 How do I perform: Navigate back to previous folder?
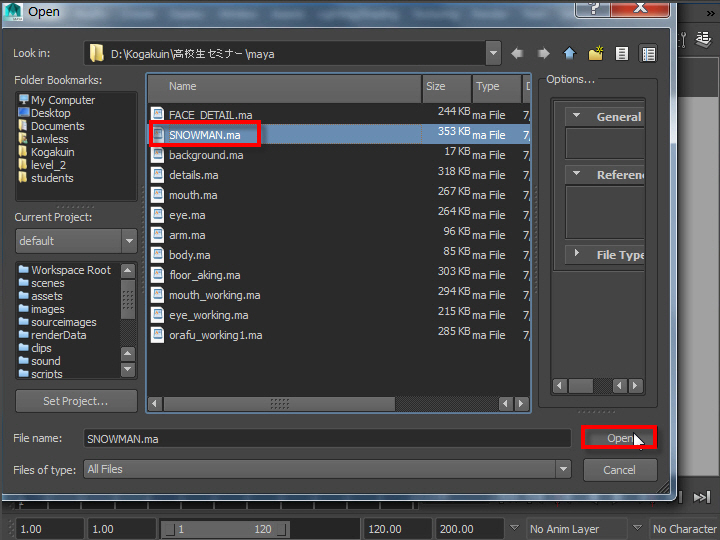pyautogui.click(x=518, y=53)
